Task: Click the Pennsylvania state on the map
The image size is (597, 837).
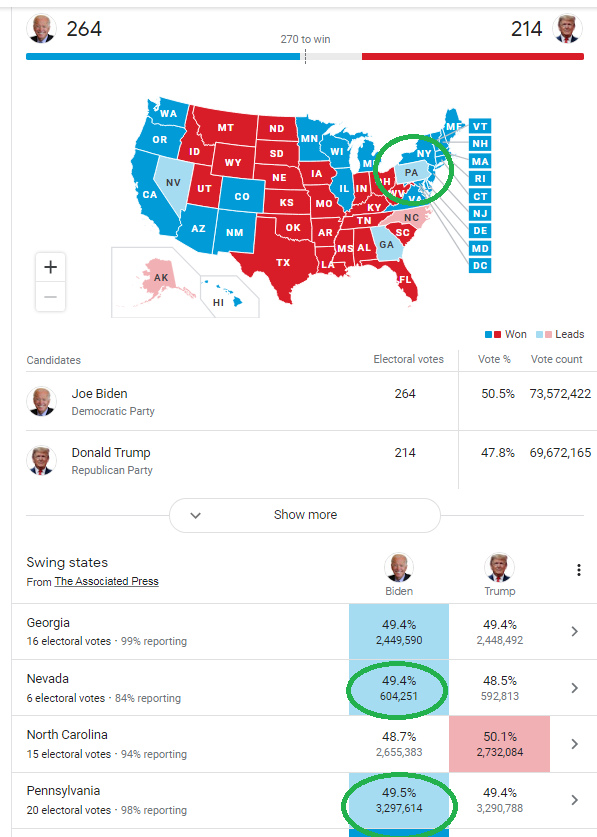Action: 411,172
